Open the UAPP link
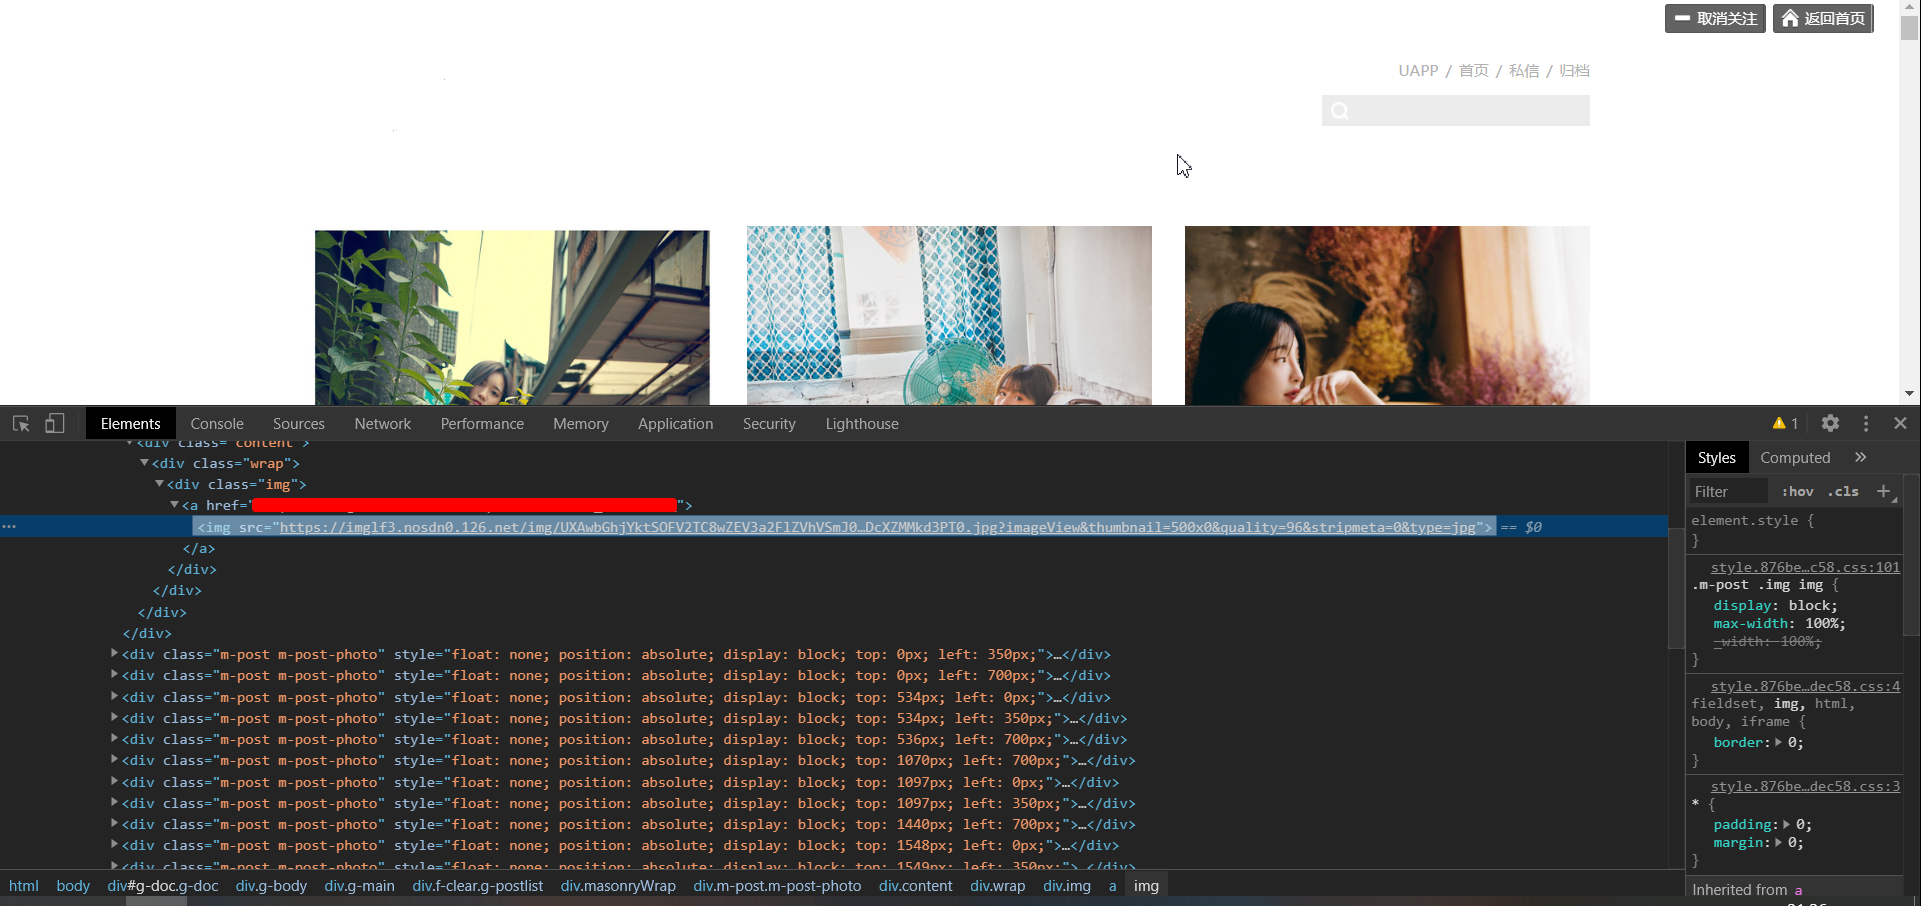 click(x=1418, y=71)
